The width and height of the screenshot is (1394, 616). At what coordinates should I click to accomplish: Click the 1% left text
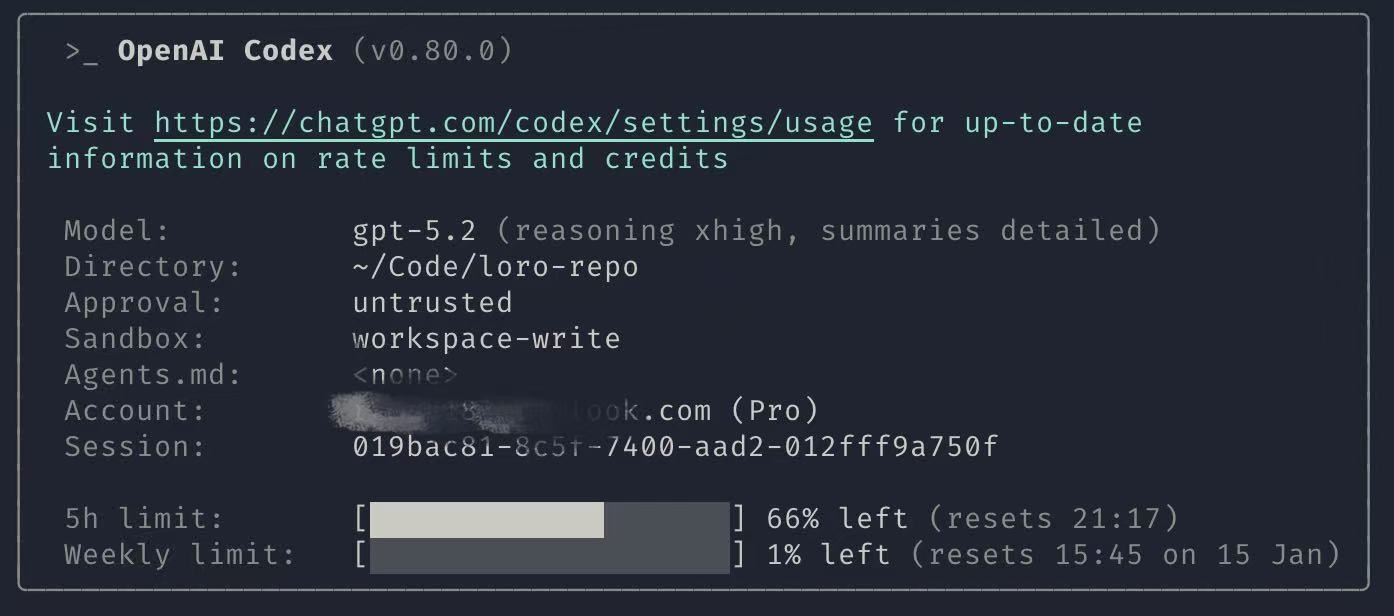tap(828, 555)
